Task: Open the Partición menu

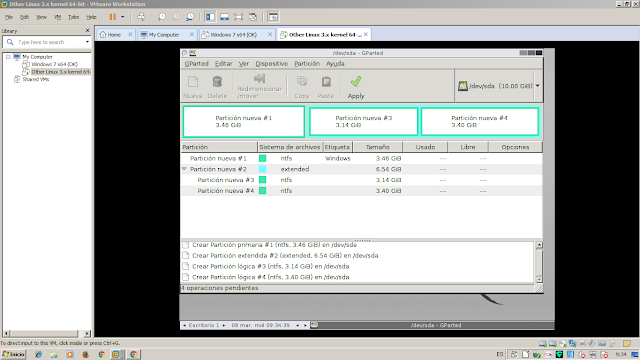Action: 307,64
